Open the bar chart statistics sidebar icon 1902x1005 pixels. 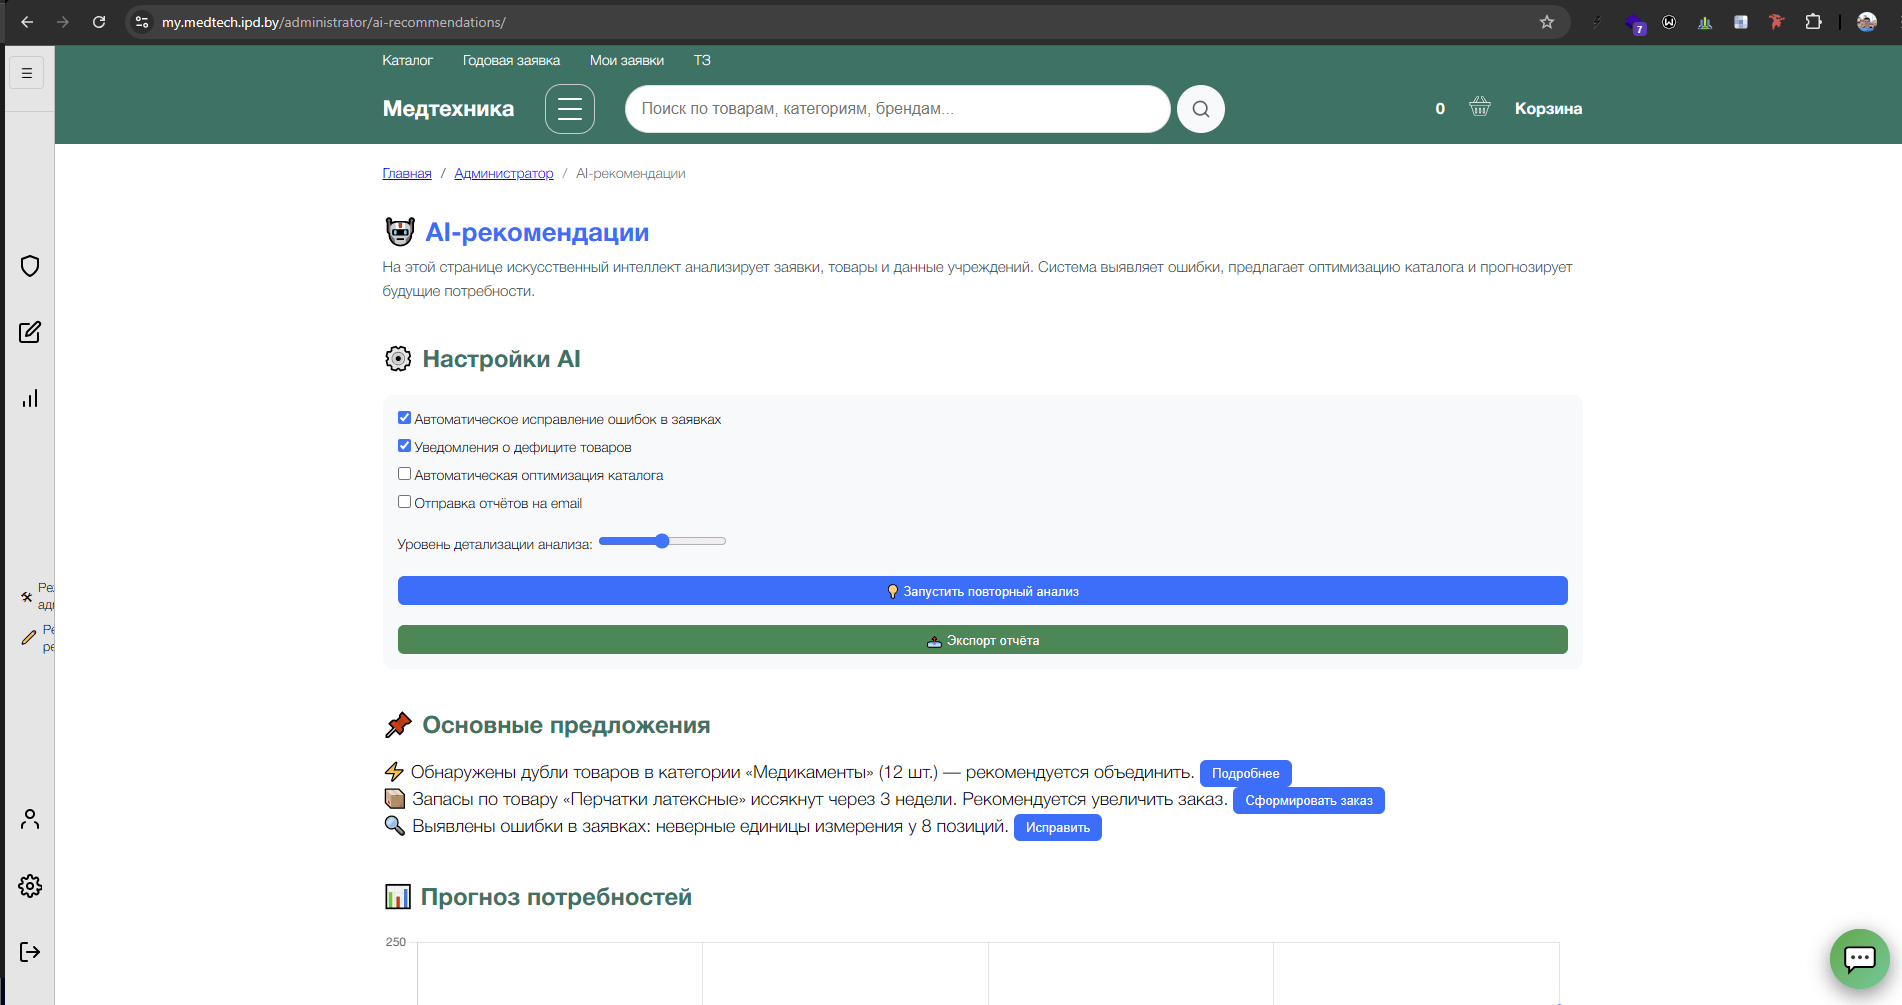click(30, 398)
